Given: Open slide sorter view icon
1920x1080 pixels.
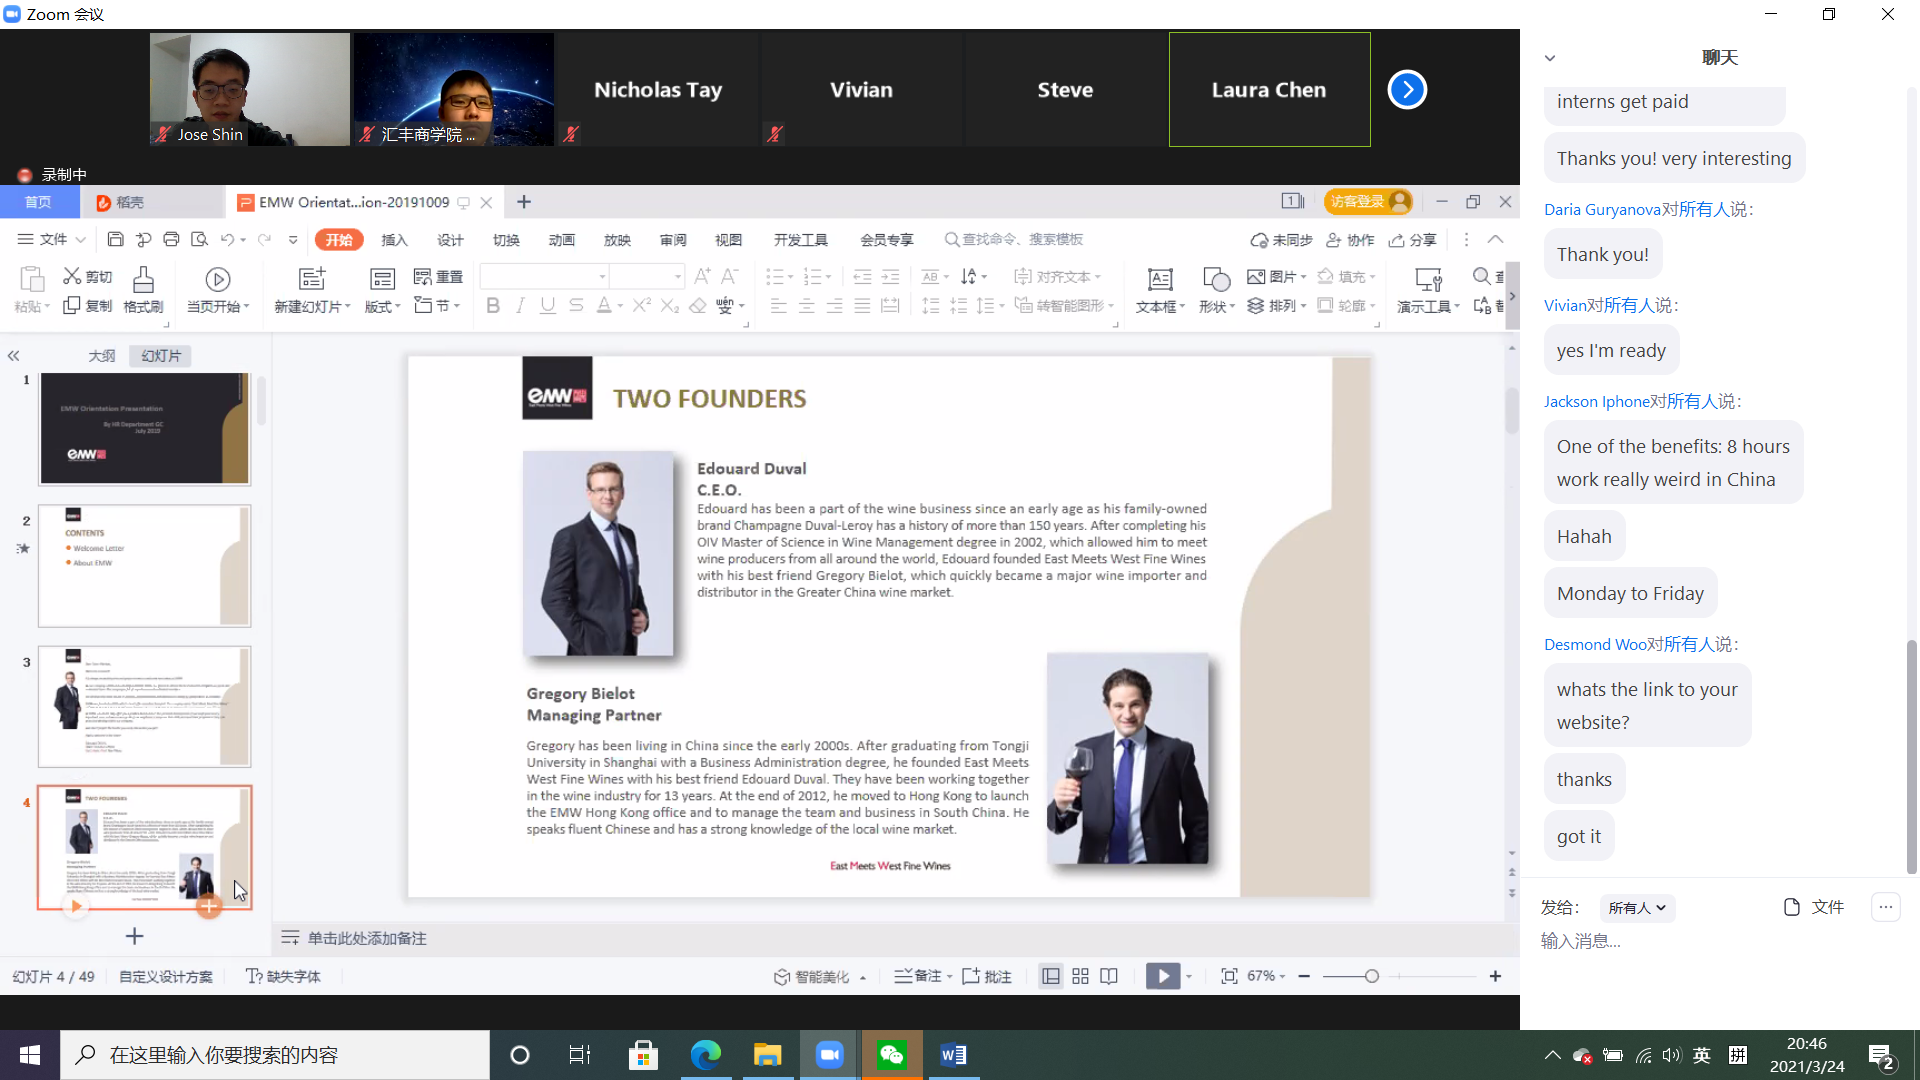Looking at the screenshot, I should pos(1080,976).
